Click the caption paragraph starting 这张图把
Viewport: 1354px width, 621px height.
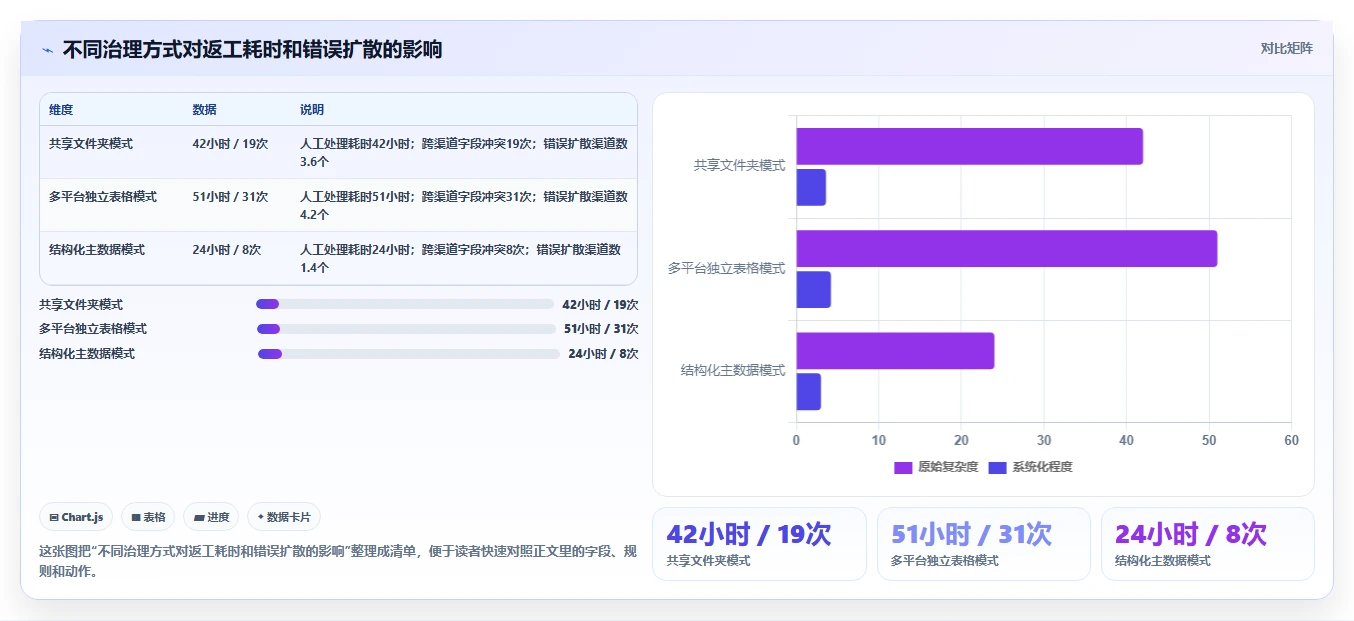coord(338,562)
